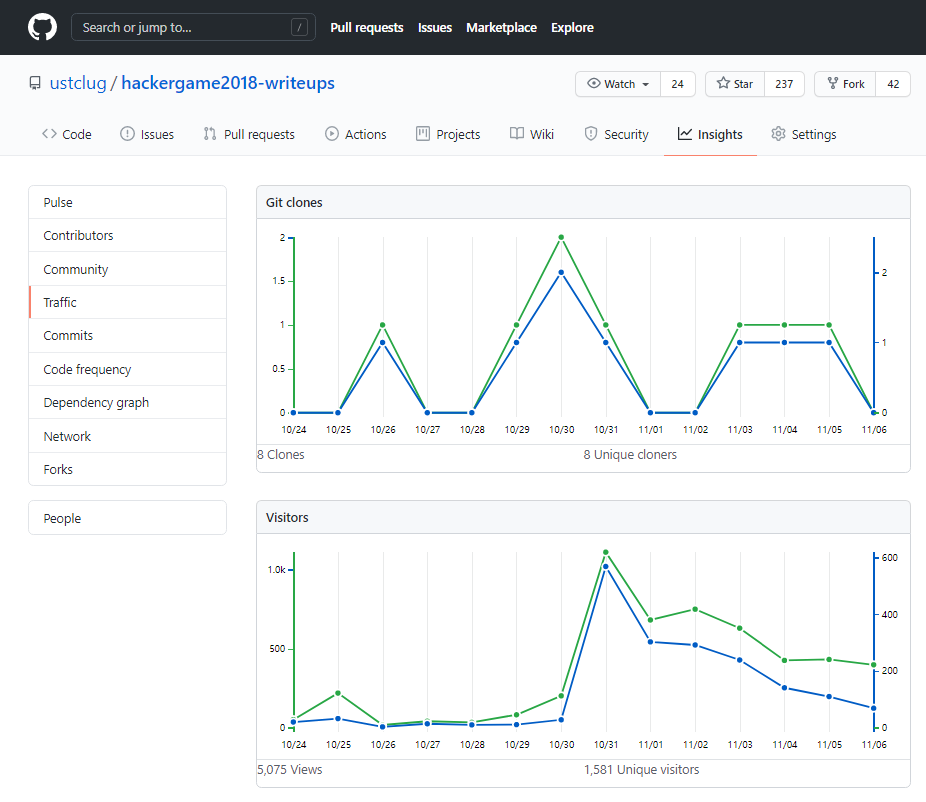926x802 pixels.
Task: Click the Wiki tab book icon
Action: pyautogui.click(x=517, y=134)
